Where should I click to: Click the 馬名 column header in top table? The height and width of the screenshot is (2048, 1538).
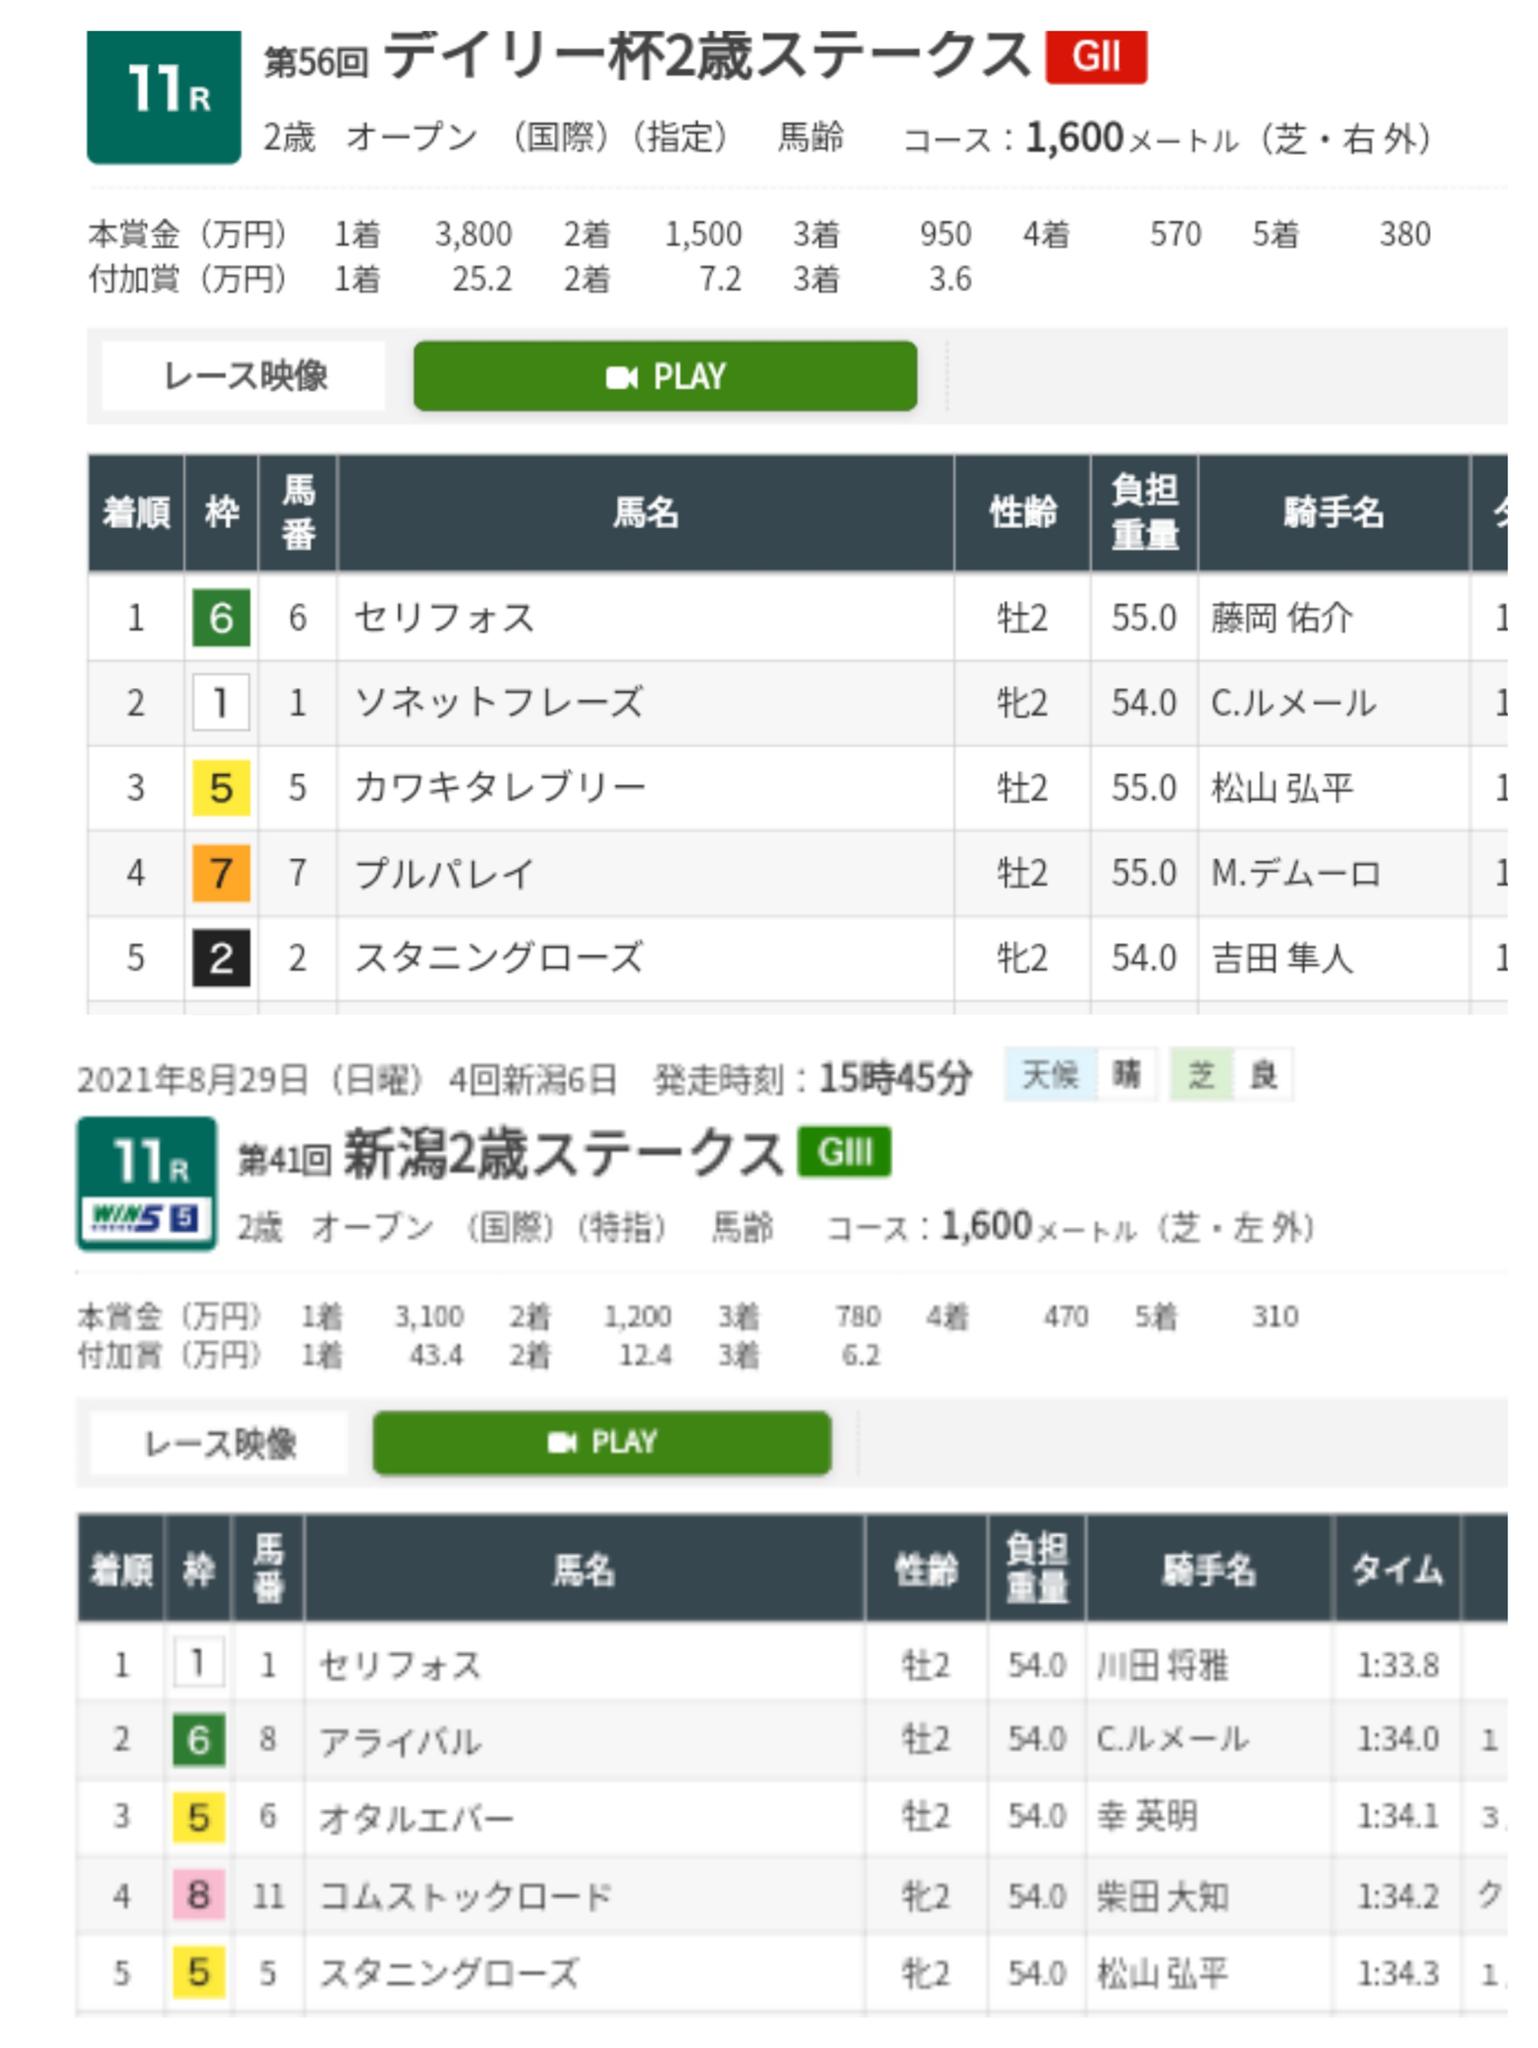click(645, 513)
